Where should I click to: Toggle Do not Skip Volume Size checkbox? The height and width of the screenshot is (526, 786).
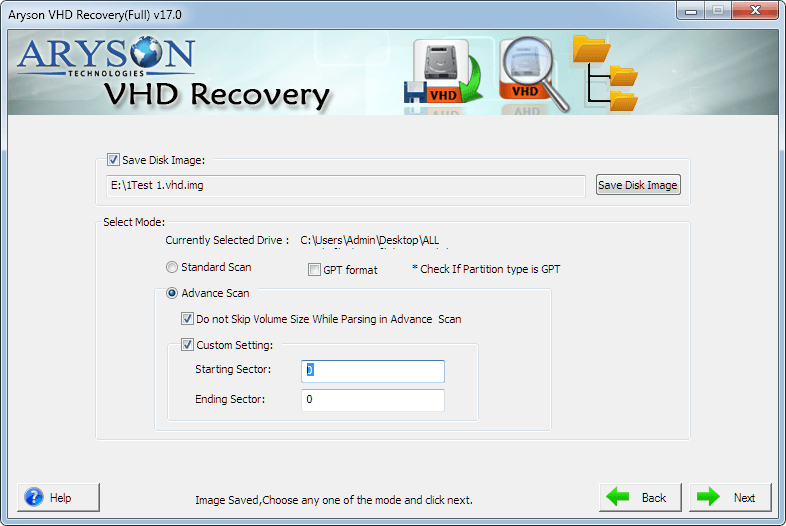coord(187,319)
